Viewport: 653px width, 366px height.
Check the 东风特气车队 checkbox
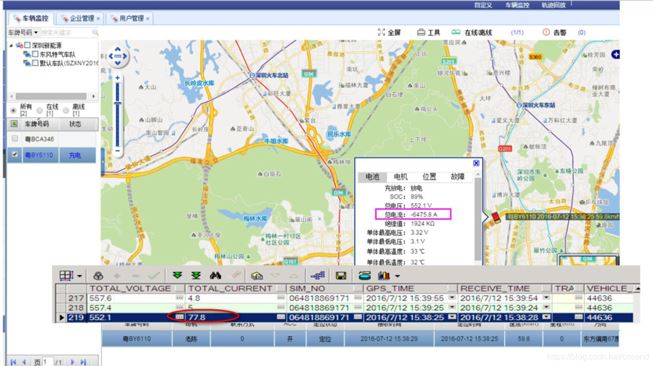tap(35, 54)
